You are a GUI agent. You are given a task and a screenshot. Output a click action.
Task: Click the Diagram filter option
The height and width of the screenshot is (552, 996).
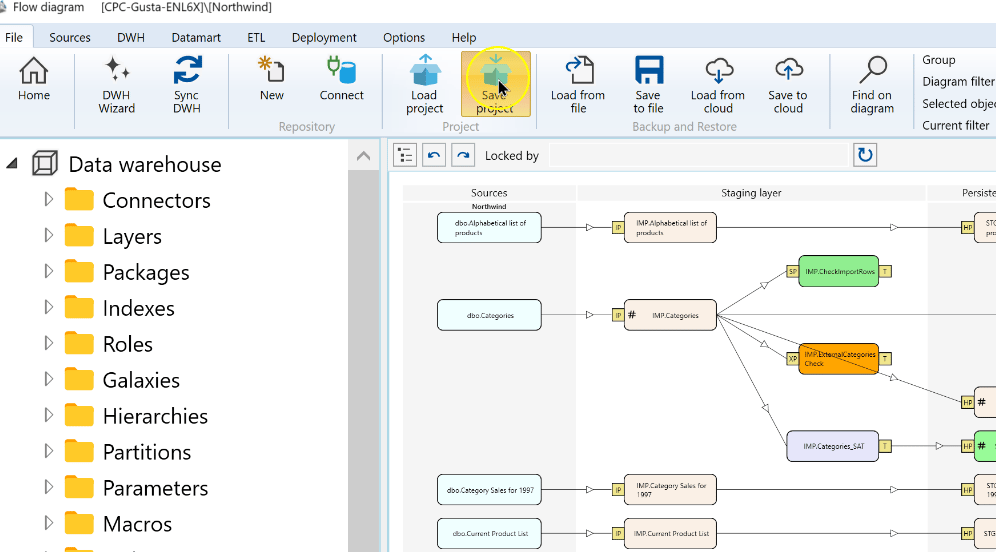[958, 81]
